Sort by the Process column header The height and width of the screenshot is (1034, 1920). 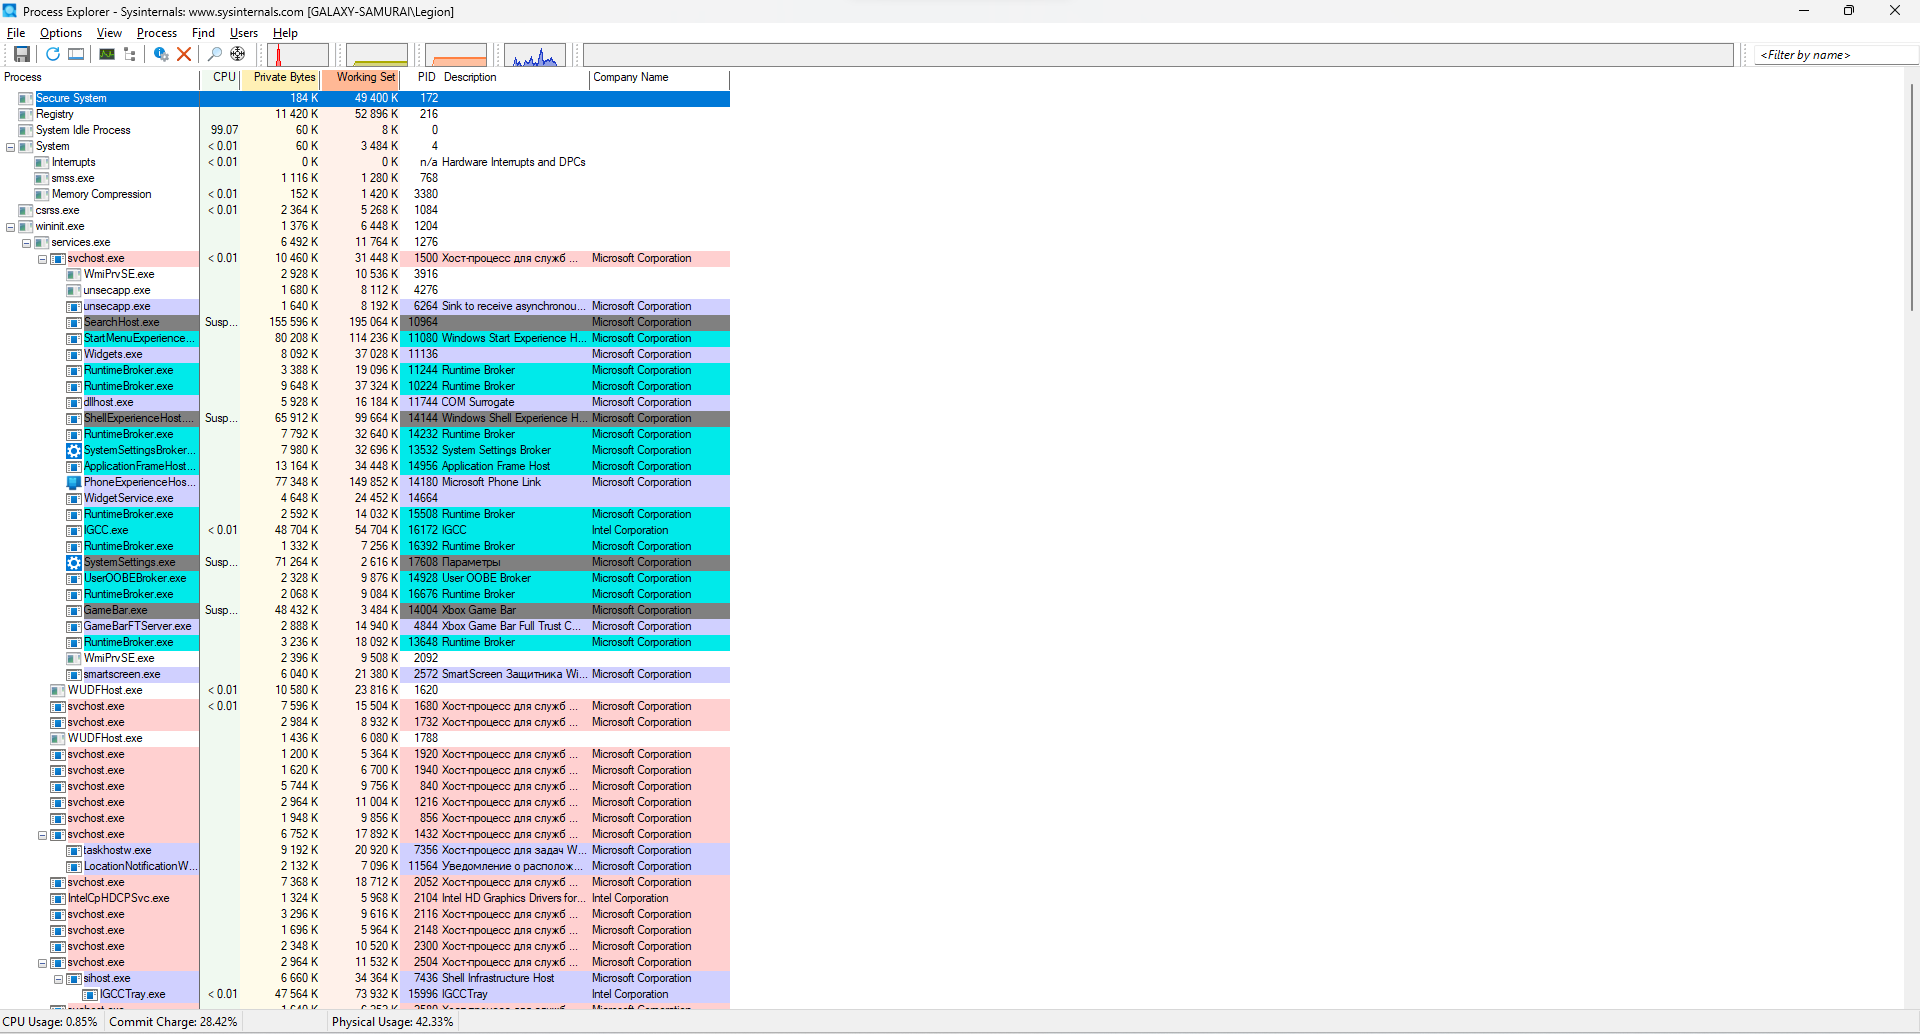100,77
